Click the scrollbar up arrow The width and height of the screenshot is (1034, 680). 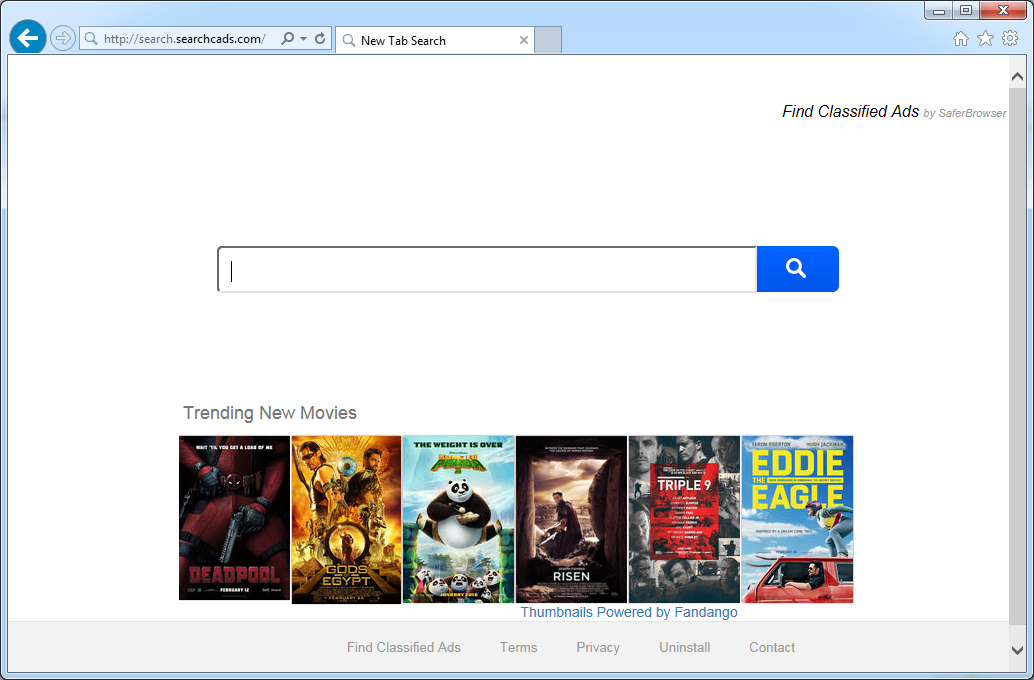tap(1017, 77)
